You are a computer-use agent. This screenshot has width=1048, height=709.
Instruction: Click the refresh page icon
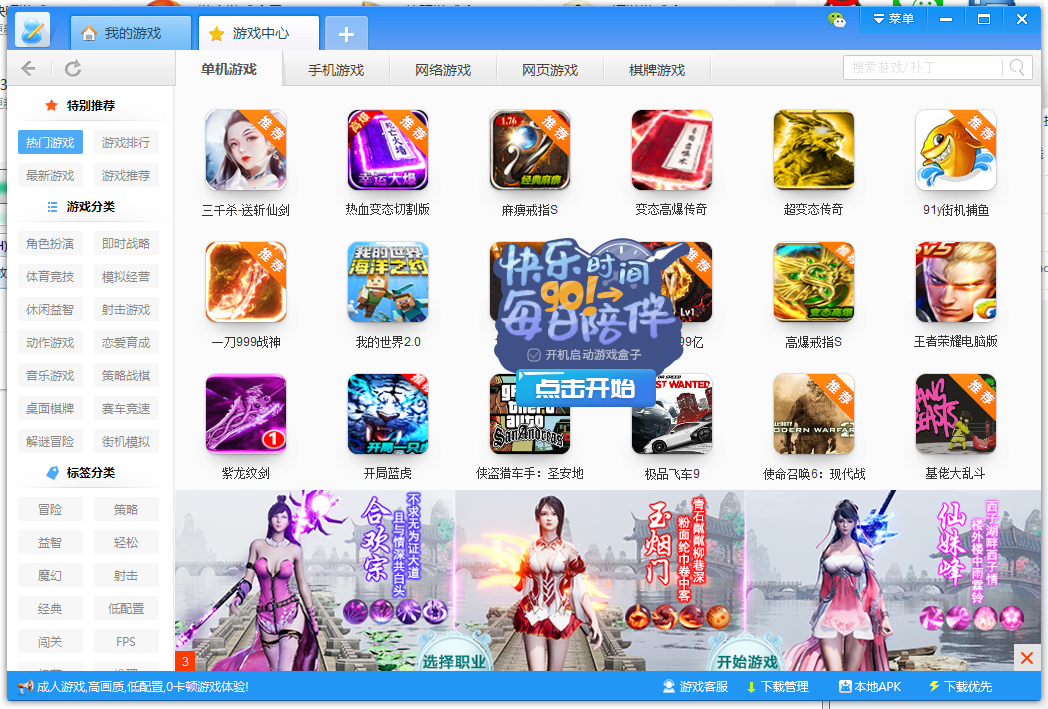point(73,68)
